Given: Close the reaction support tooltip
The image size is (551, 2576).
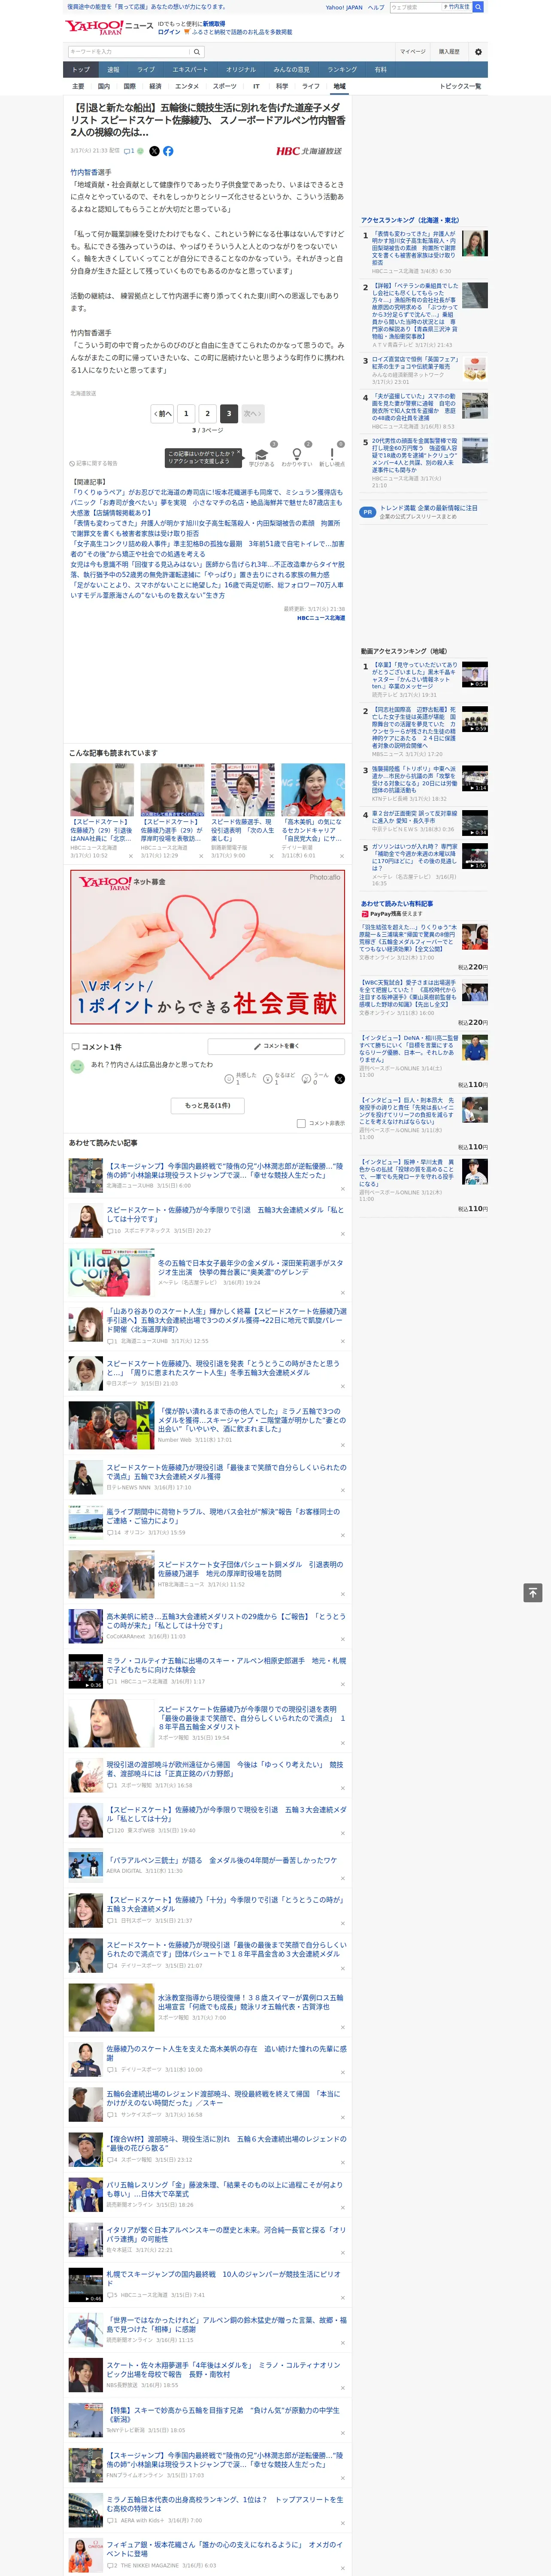Looking at the screenshot, I should coord(240,452).
